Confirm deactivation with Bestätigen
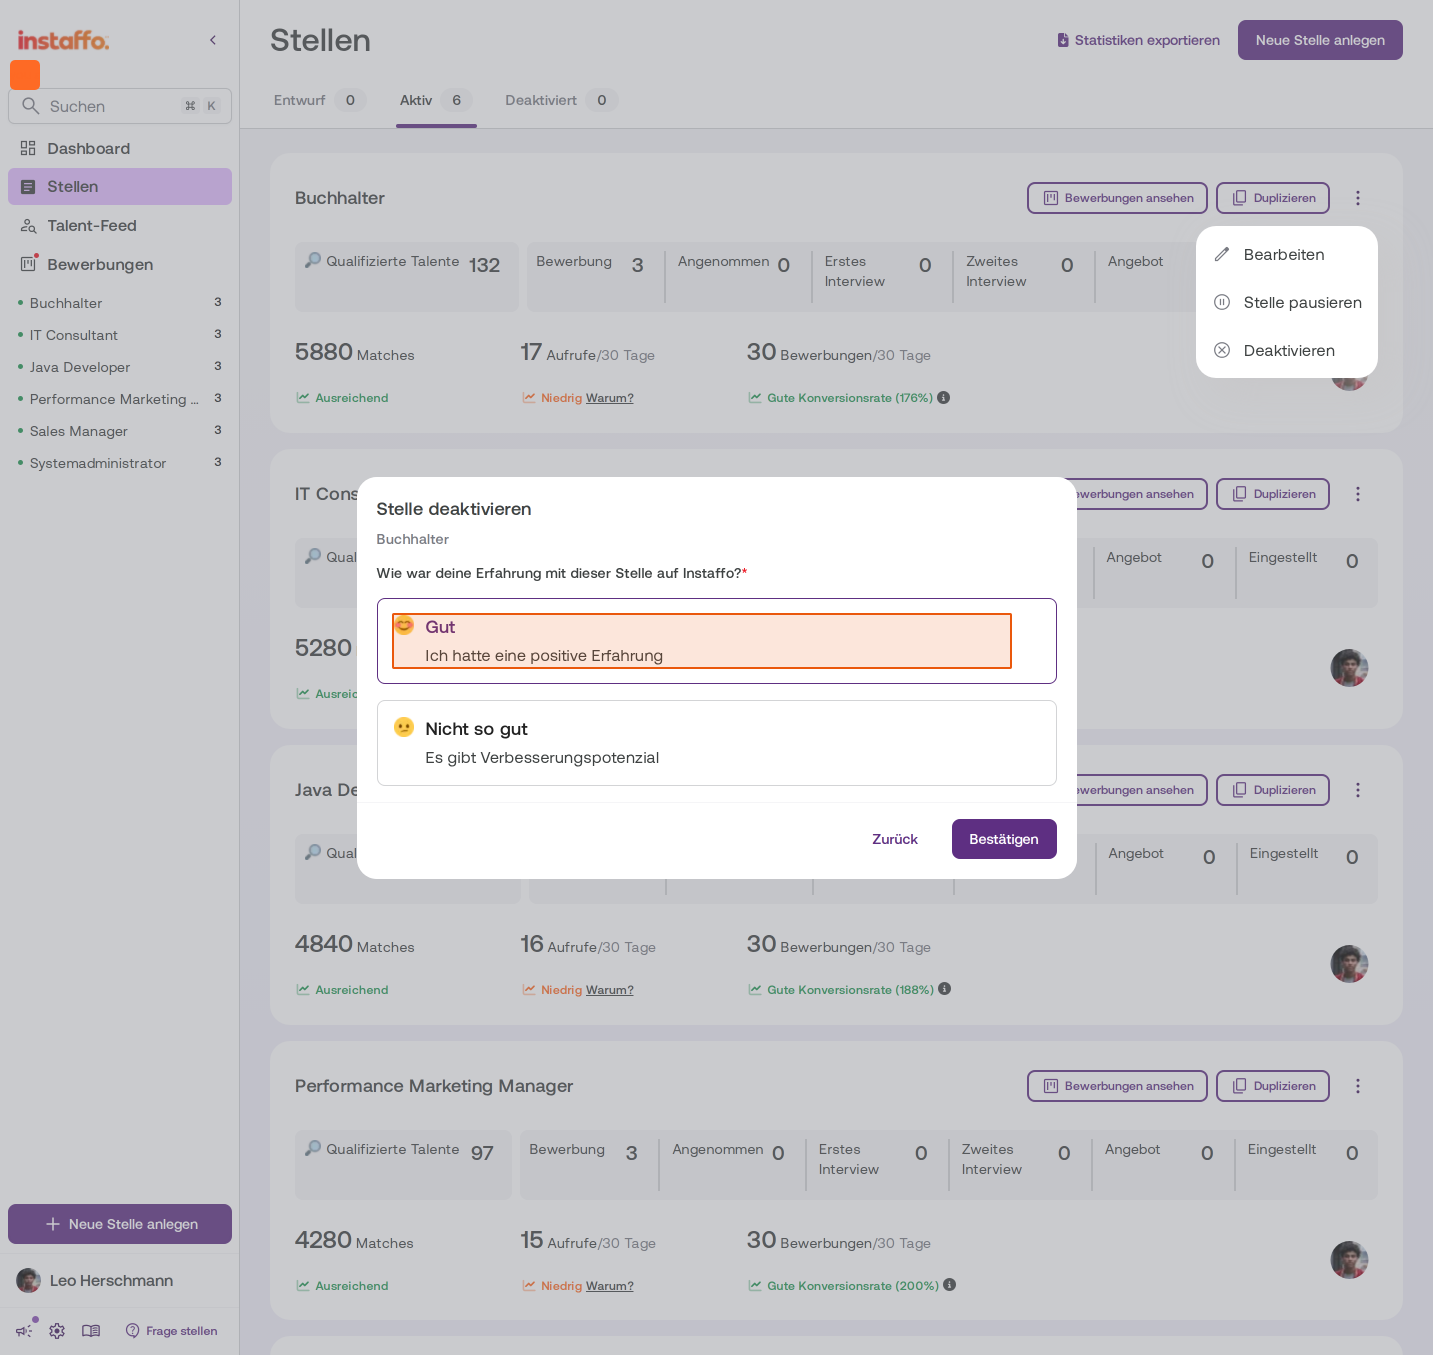This screenshot has height=1355, width=1433. (1004, 839)
